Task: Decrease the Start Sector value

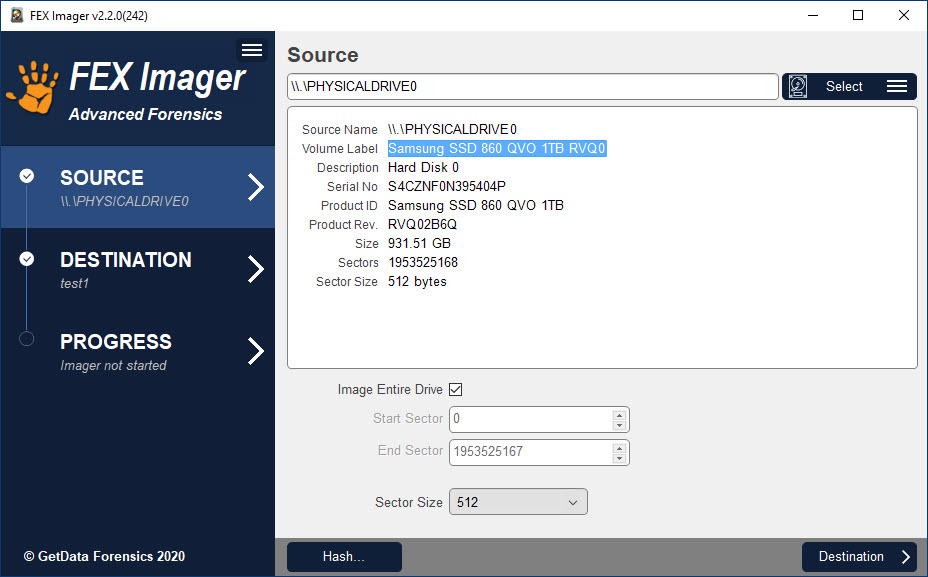Action: pos(619,425)
